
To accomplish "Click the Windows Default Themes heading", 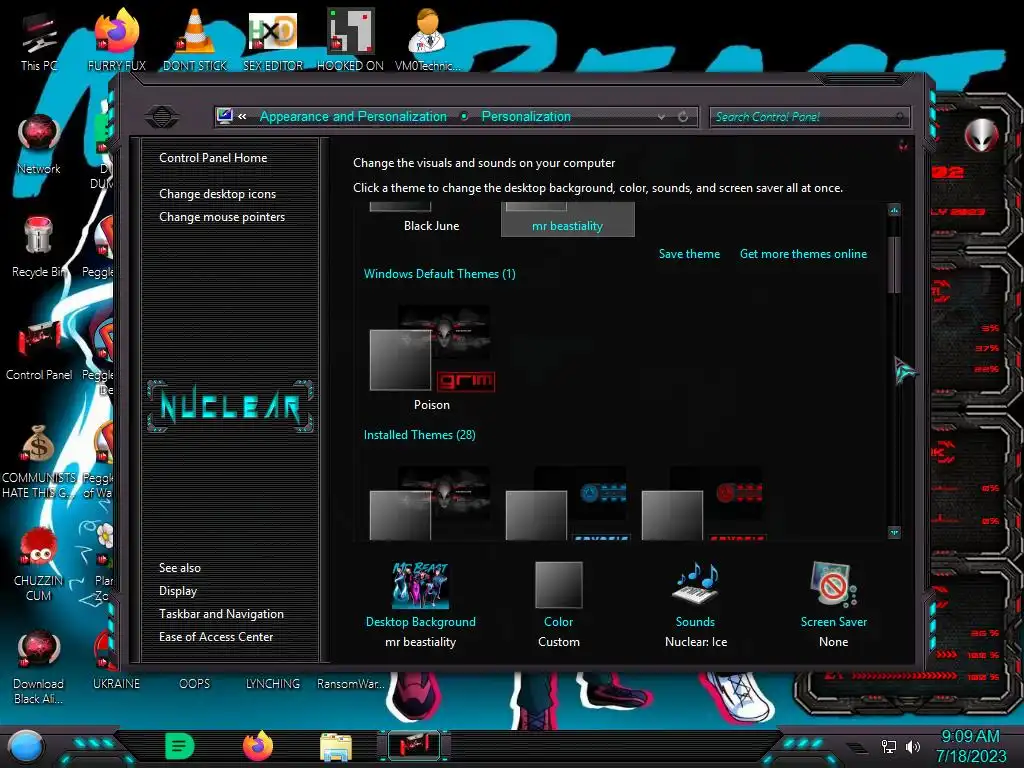I will click(440, 274).
